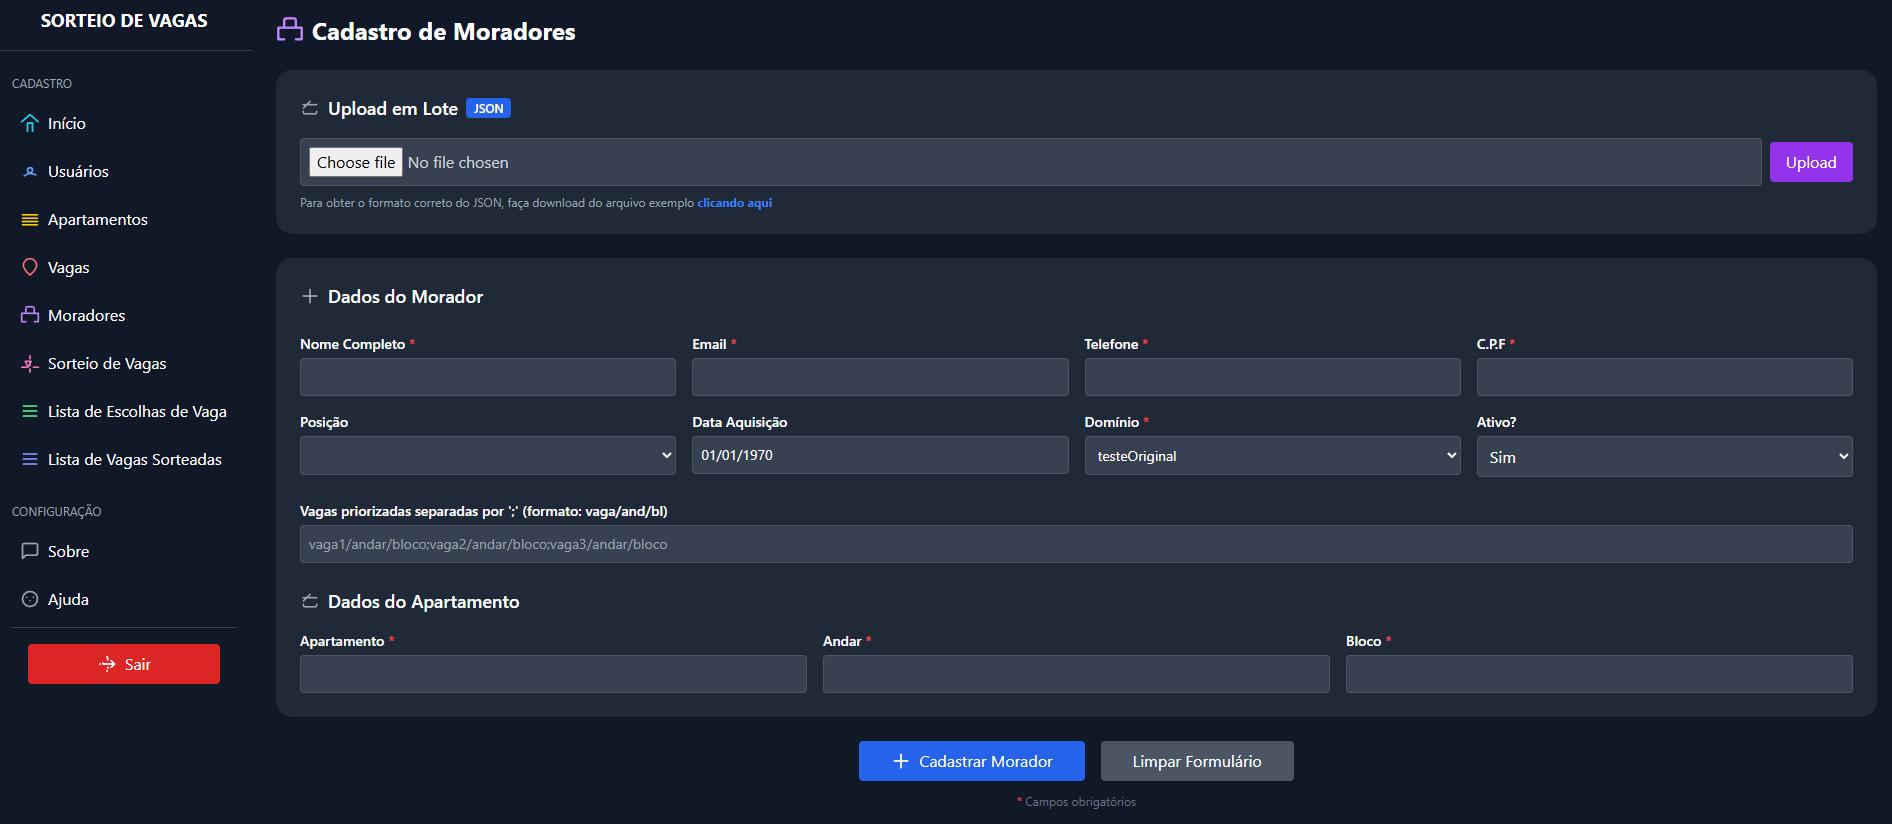
Task: Click the purple Moradores sidebar icon
Action: point(30,316)
